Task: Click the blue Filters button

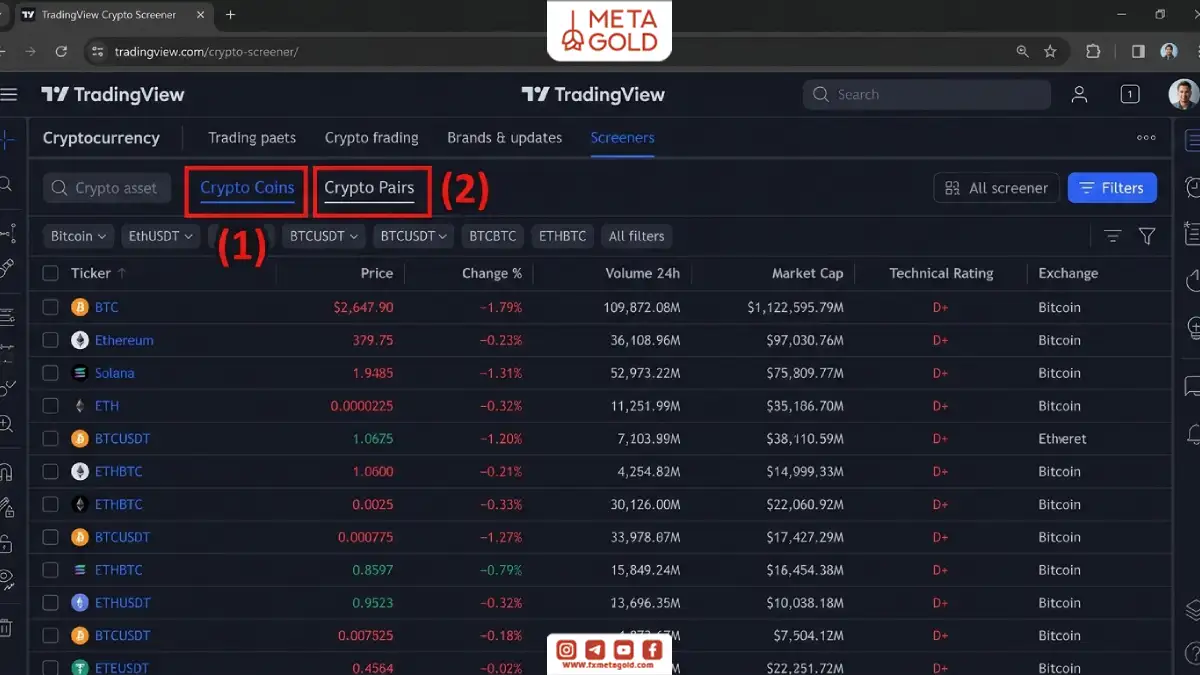Action: coord(1112,188)
